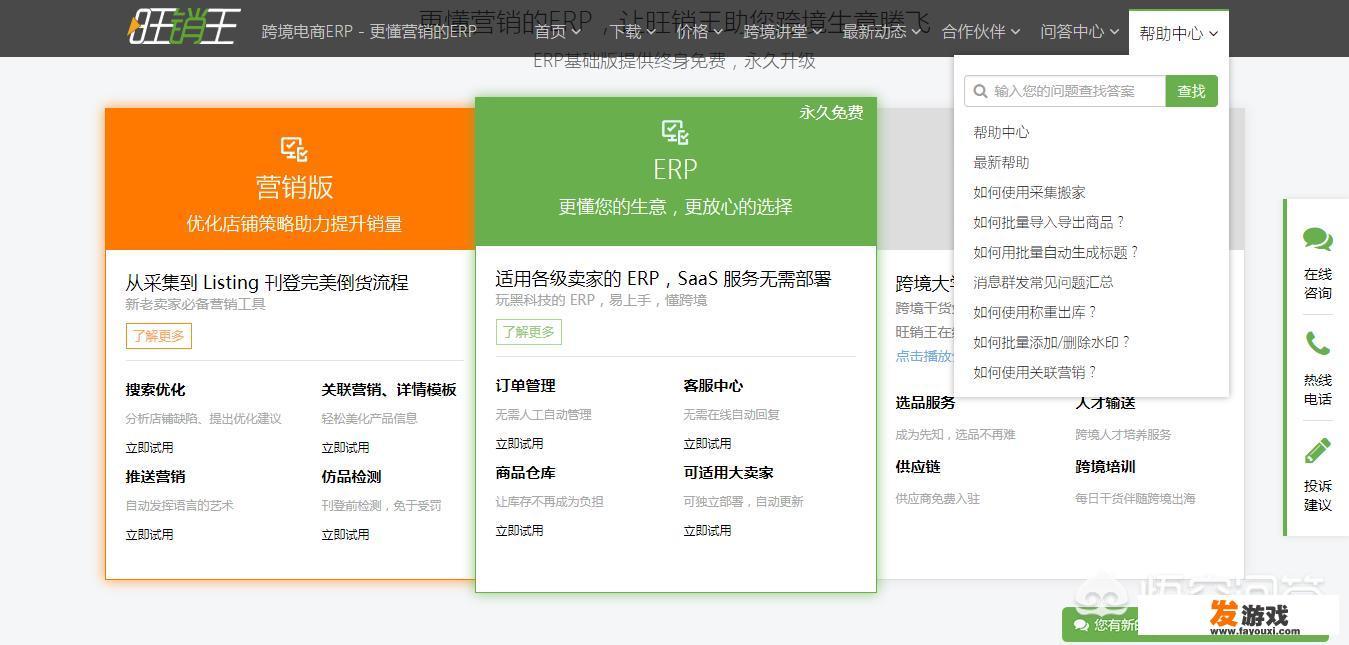Select 最新帮助 in help menu
This screenshot has width=1349, height=645.
tap(1001, 162)
